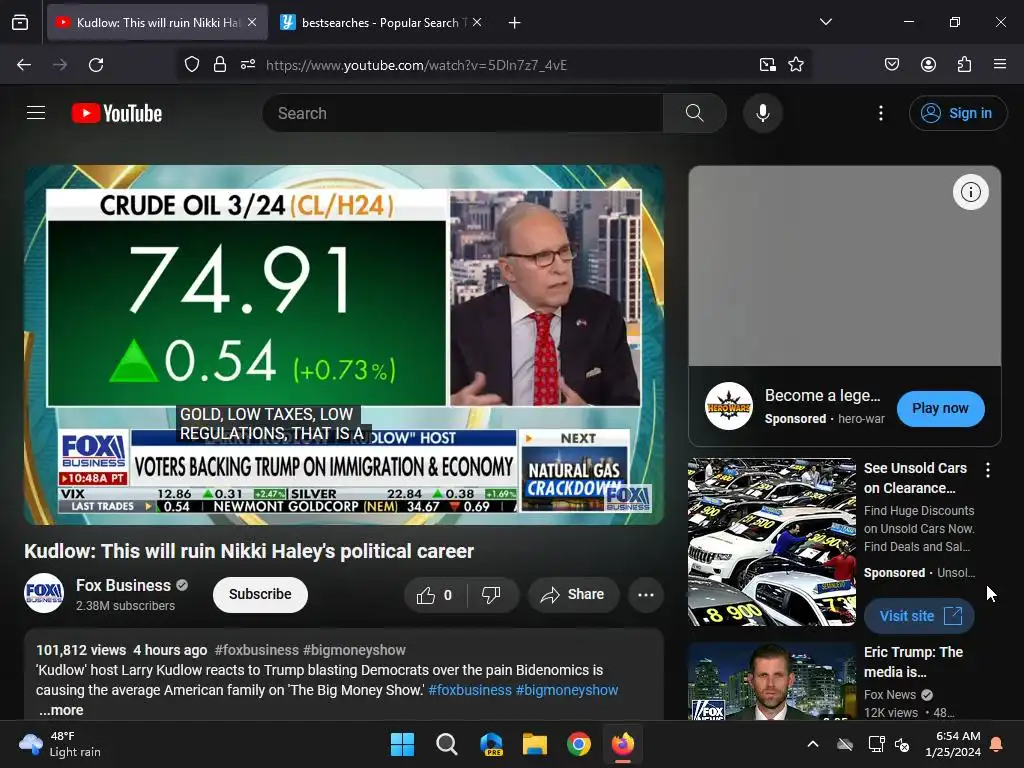Switch to the bestsearches tab
The width and height of the screenshot is (1024, 768).
pyautogui.click(x=380, y=23)
